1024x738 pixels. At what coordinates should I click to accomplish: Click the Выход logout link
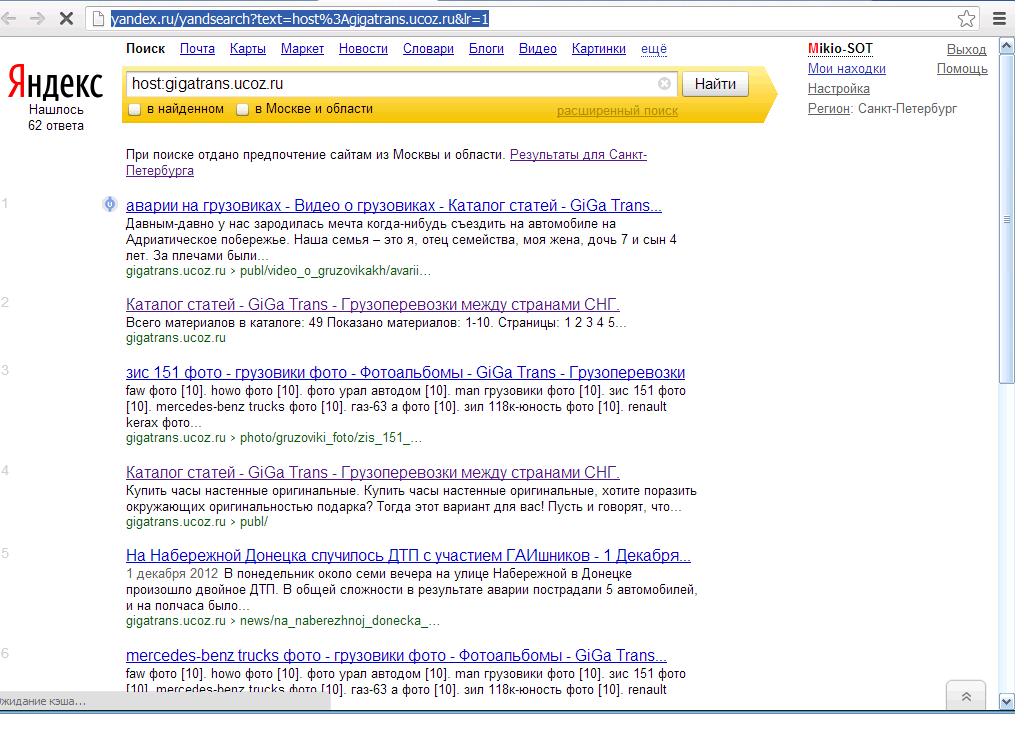pyautogui.click(x=967, y=49)
